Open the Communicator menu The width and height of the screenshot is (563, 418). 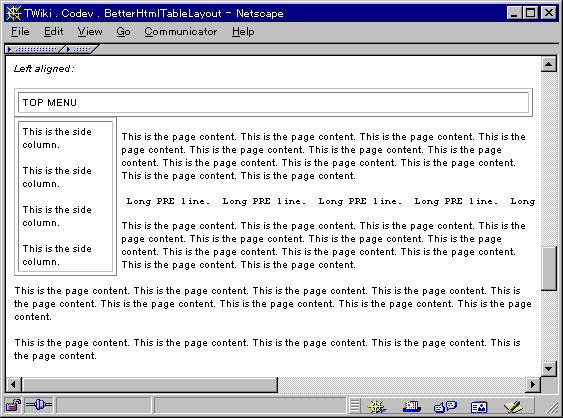pyautogui.click(x=181, y=32)
